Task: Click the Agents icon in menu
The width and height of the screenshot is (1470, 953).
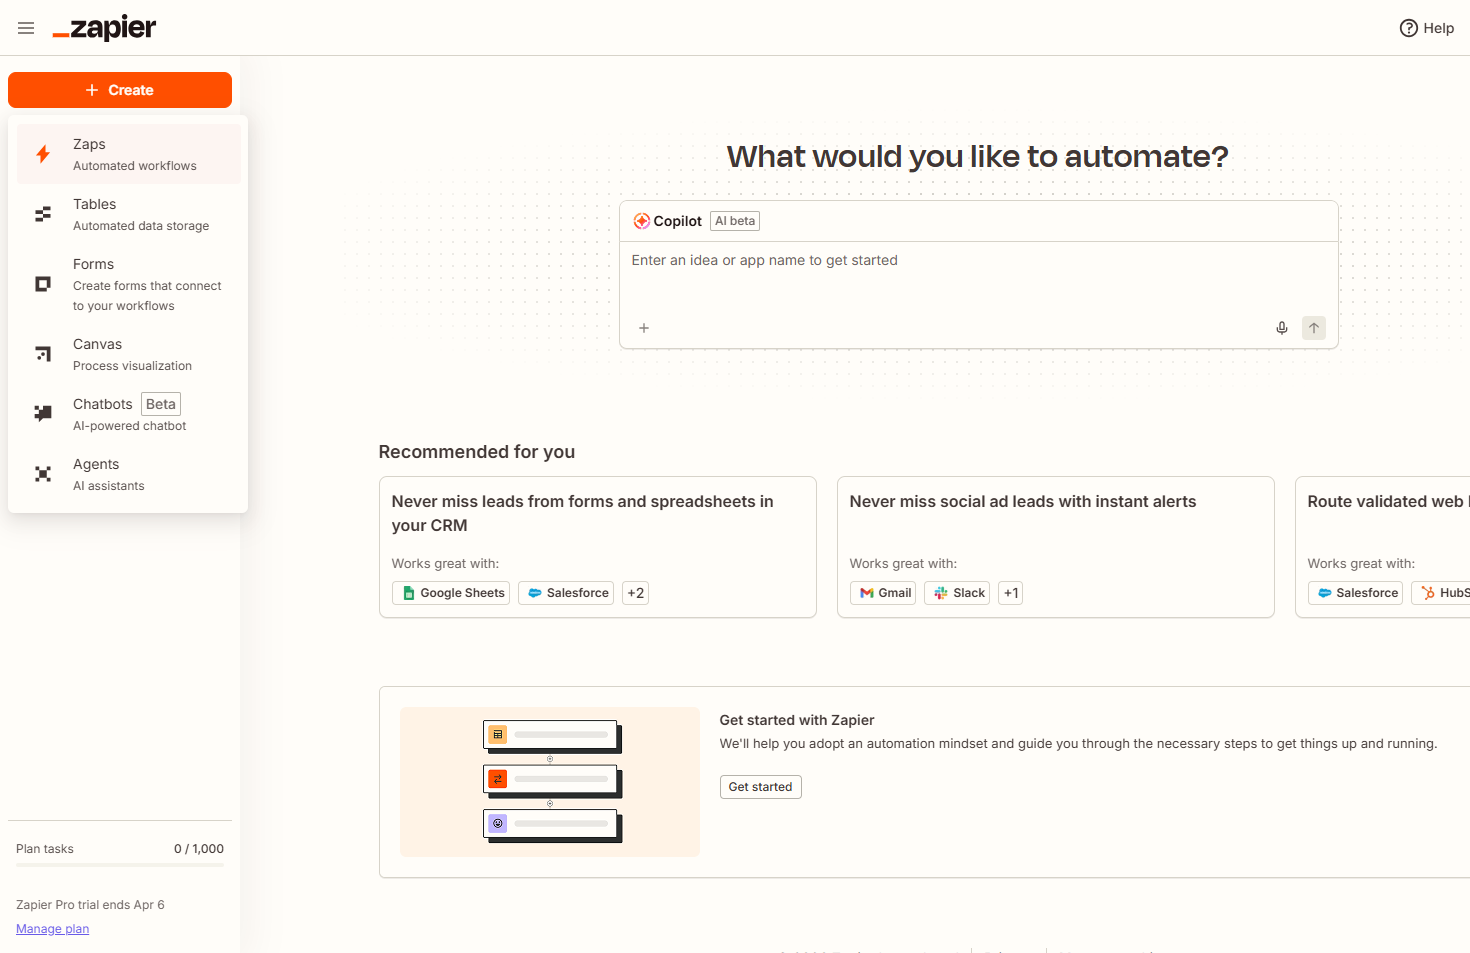Action: pyautogui.click(x=43, y=474)
